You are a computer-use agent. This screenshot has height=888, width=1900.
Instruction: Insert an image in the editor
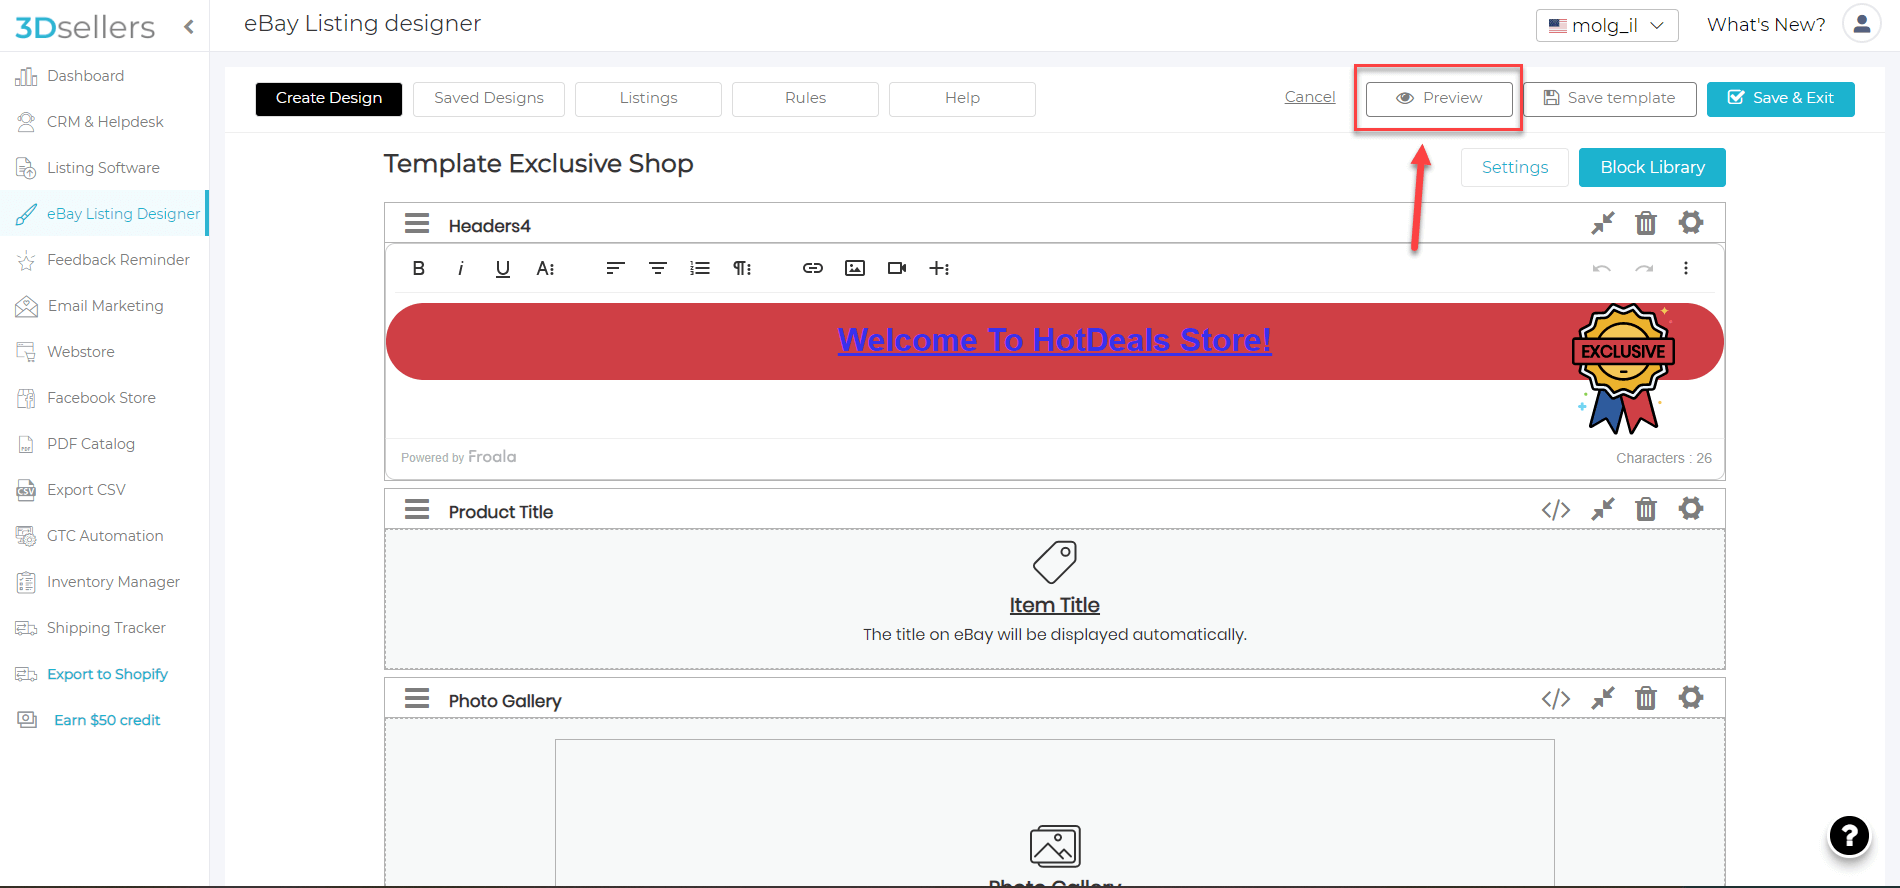(x=855, y=268)
